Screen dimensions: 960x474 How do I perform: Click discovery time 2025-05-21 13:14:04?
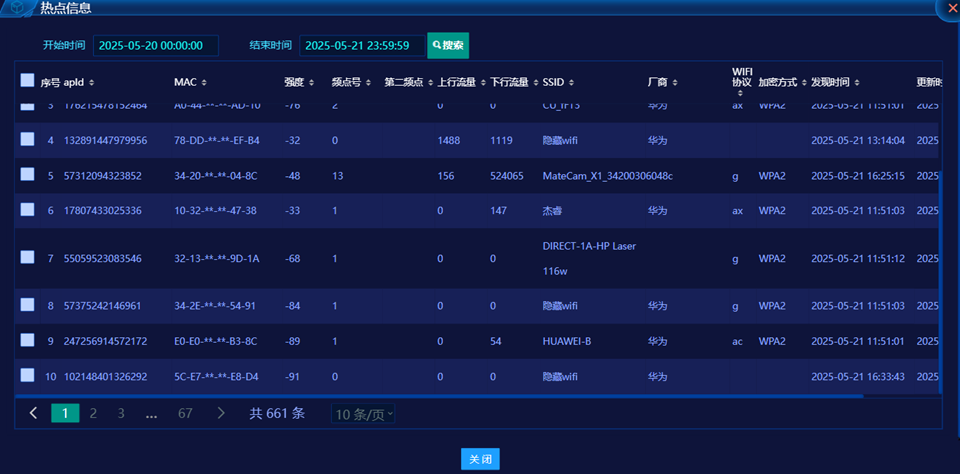point(858,141)
